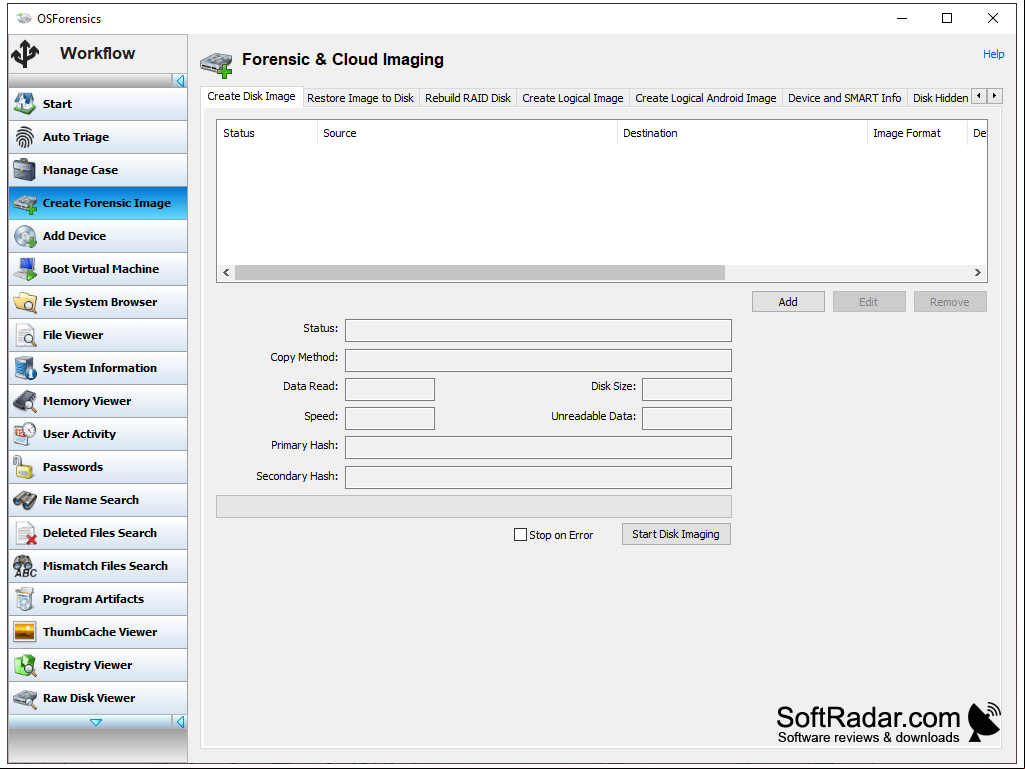The width and height of the screenshot is (1025, 769).
Task: Click right arrow of the image list scrollbar
Action: [978, 273]
